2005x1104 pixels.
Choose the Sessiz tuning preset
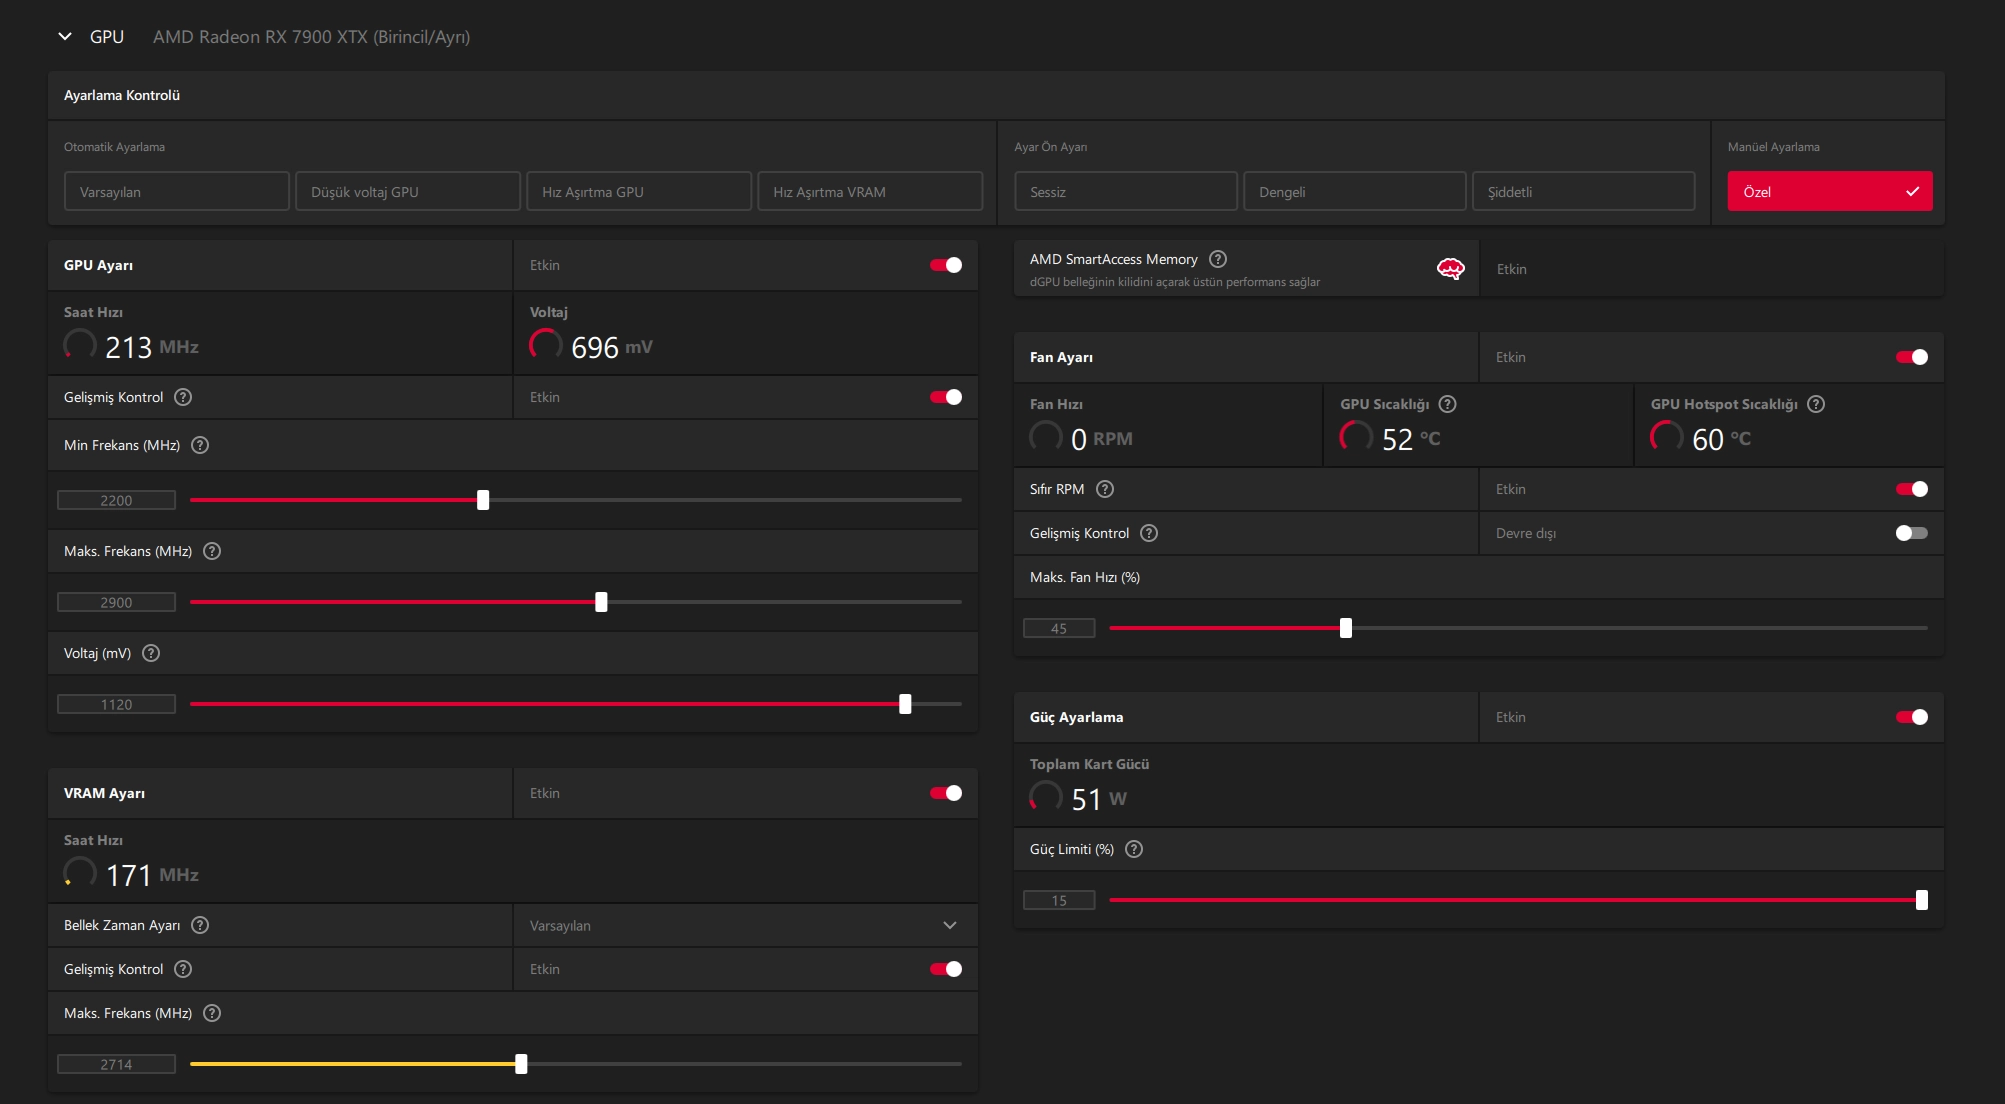coord(1126,191)
